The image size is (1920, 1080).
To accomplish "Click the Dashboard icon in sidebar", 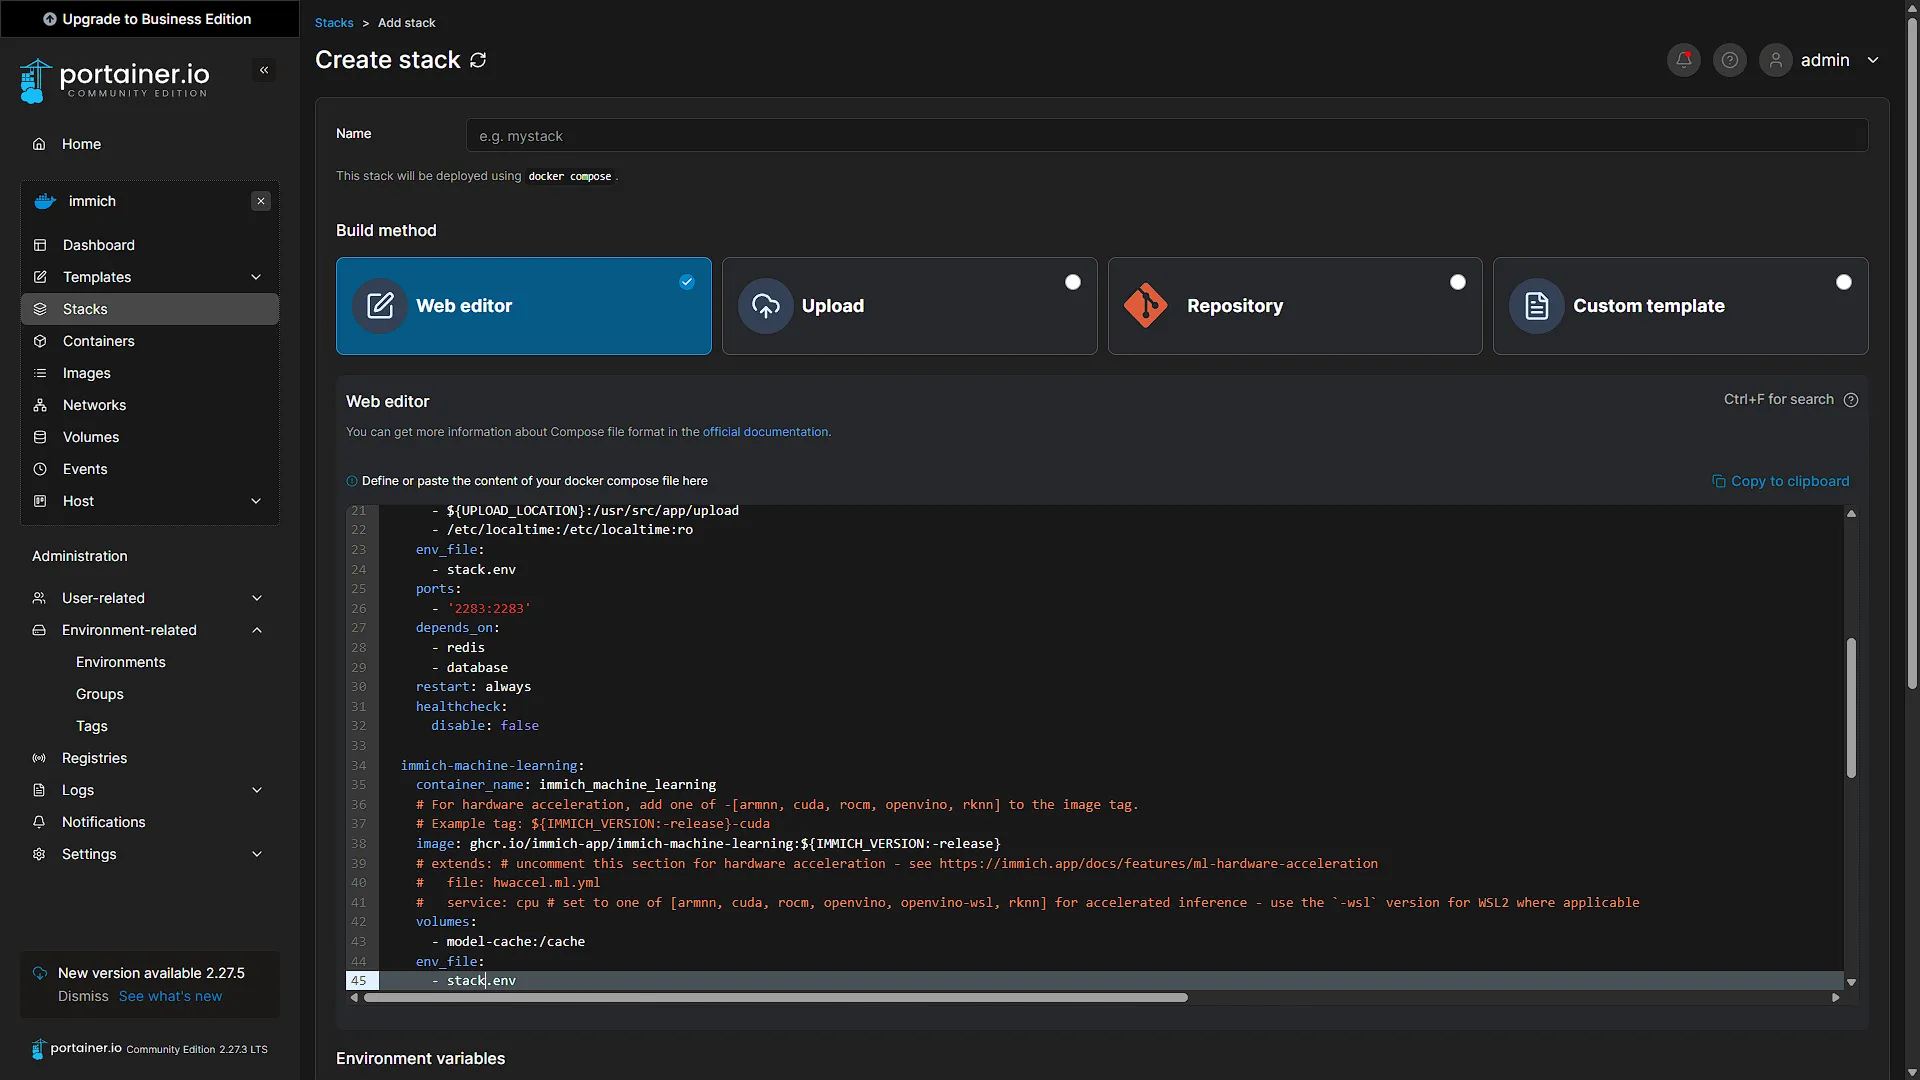I will [40, 245].
